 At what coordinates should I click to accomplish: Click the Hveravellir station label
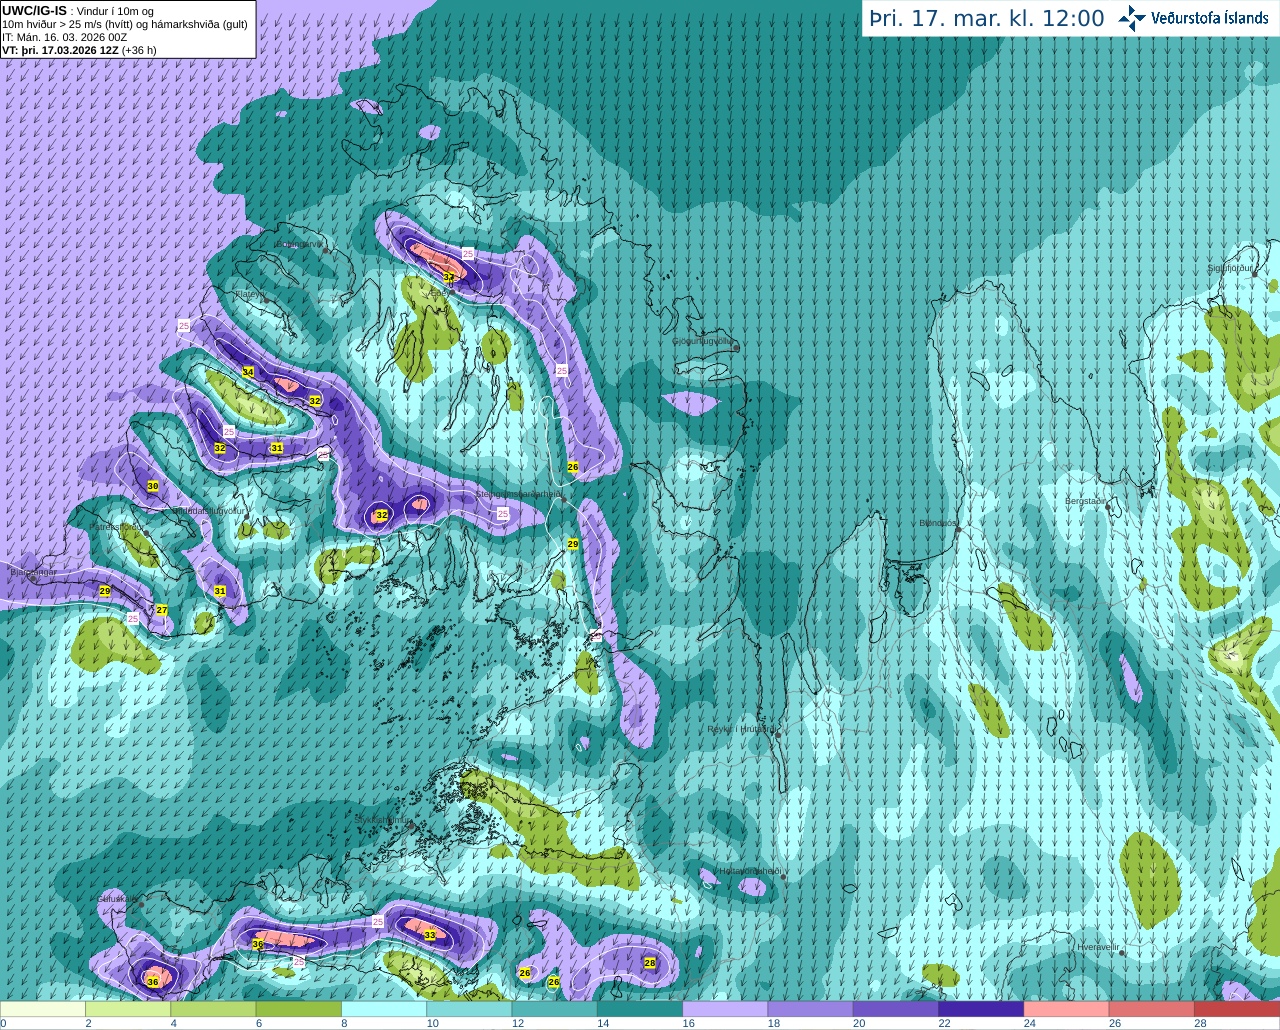1097,946
